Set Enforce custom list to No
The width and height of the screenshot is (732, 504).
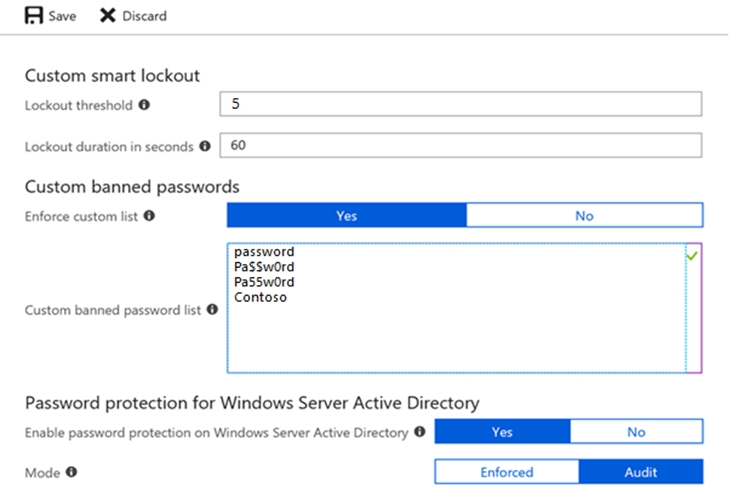pos(584,215)
